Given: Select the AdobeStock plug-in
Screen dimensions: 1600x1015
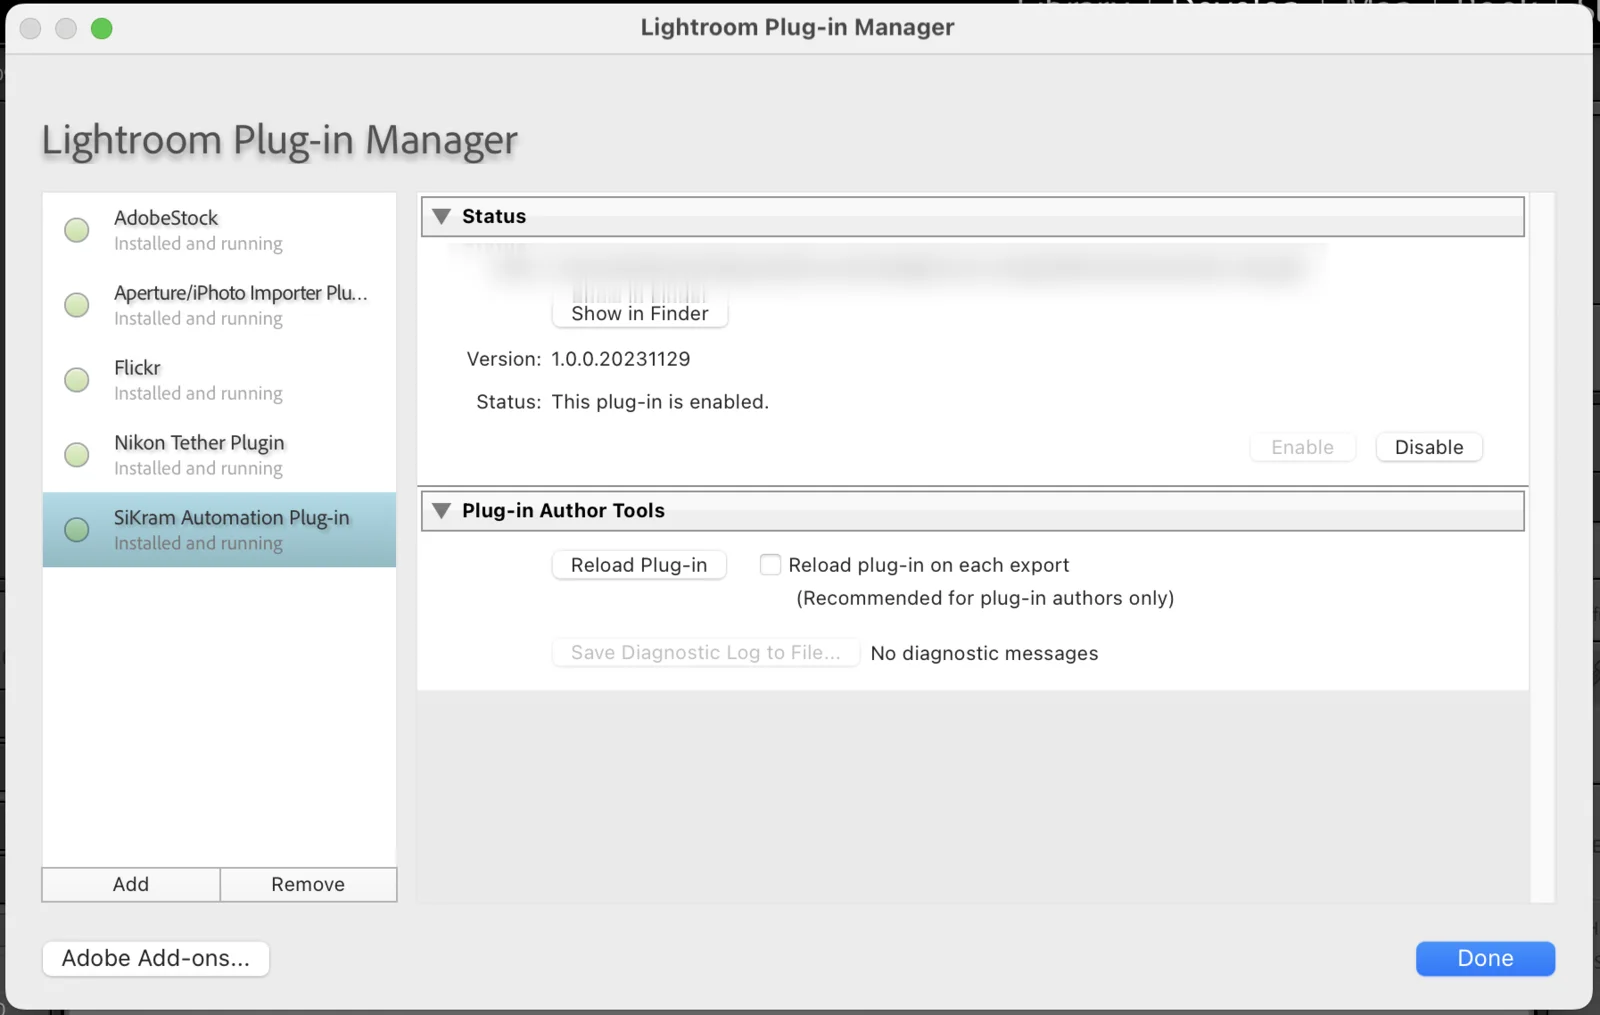Looking at the screenshot, I should pos(219,230).
